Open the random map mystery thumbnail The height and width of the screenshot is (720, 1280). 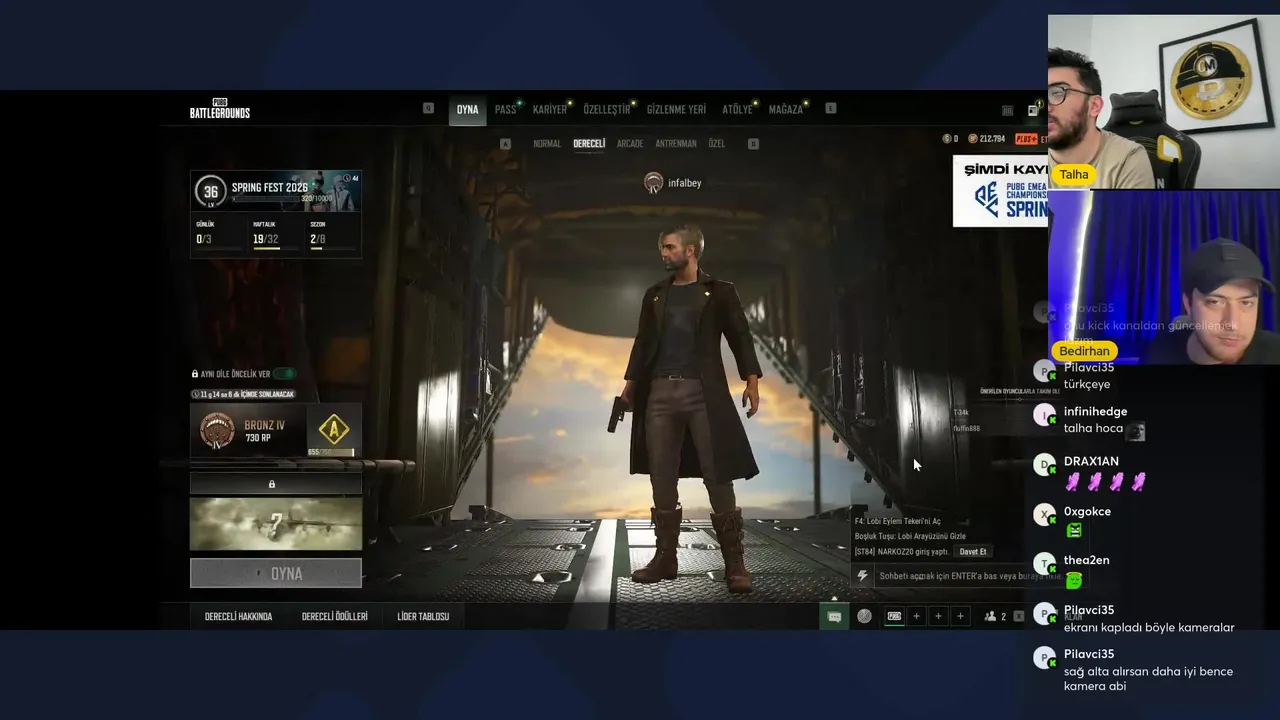[x=276, y=524]
